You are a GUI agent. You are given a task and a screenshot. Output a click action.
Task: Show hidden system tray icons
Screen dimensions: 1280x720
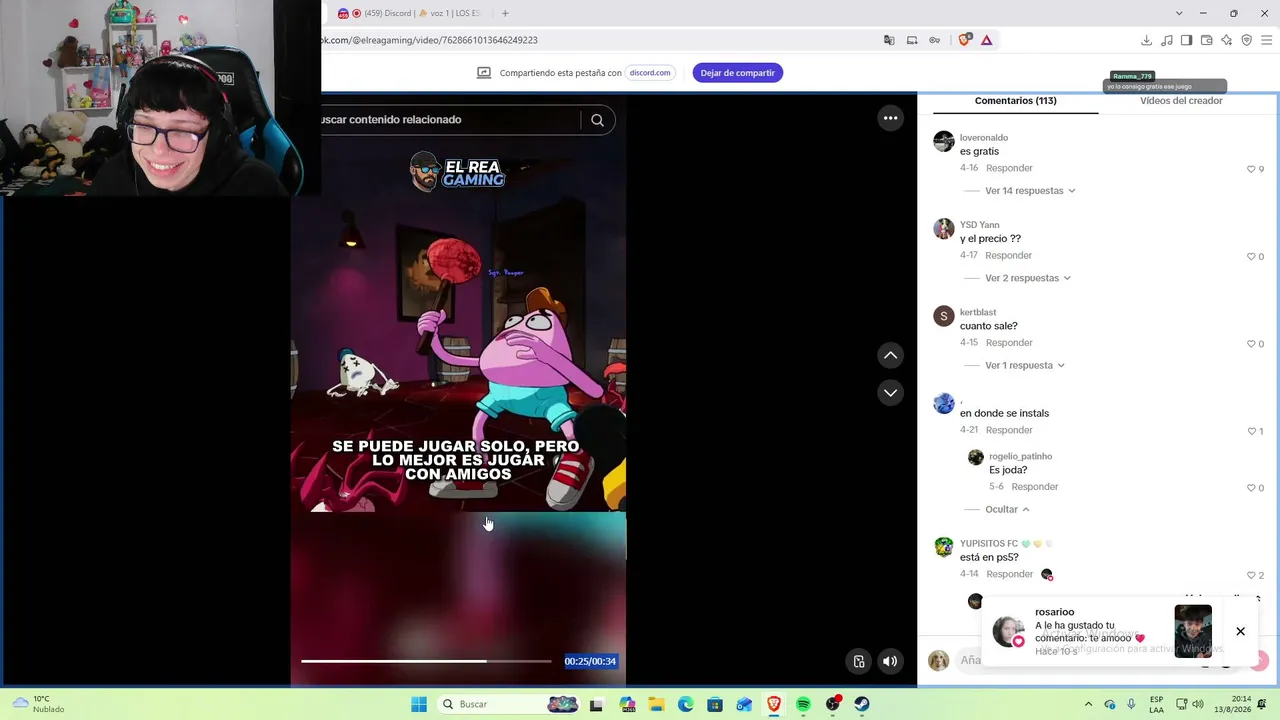click(1089, 704)
